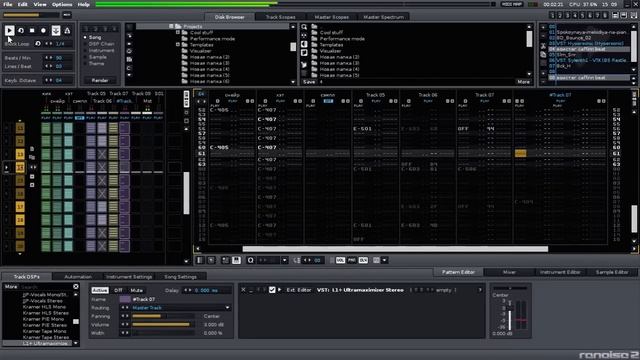Select the Instrument radio option
This screenshot has width=640, height=360.
click(99, 50)
